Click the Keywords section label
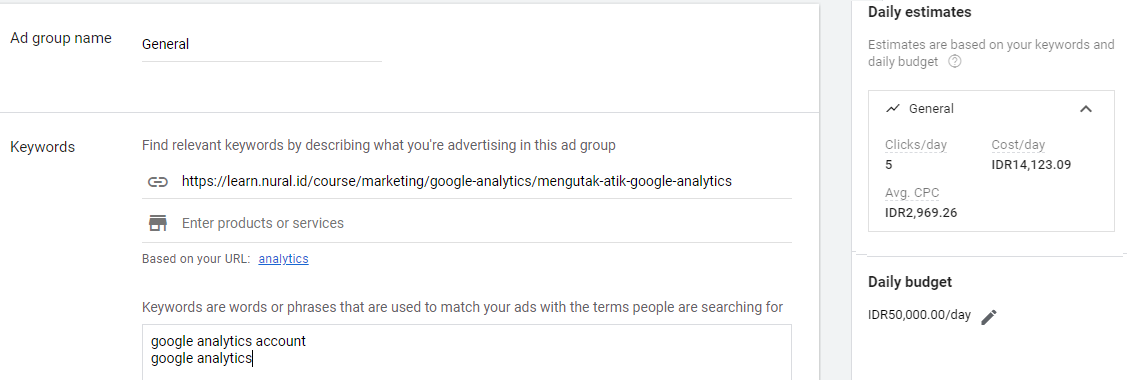The width and height of the screenshot is (1136, 380). click(43, 147)
